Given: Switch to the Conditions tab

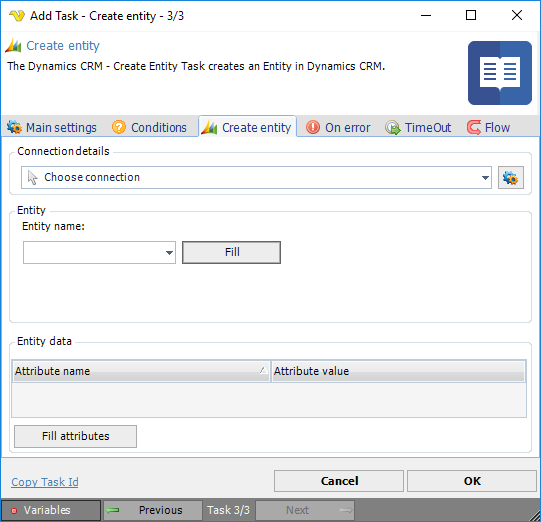Looking at the screenshot, I should (x=149, y=128).
